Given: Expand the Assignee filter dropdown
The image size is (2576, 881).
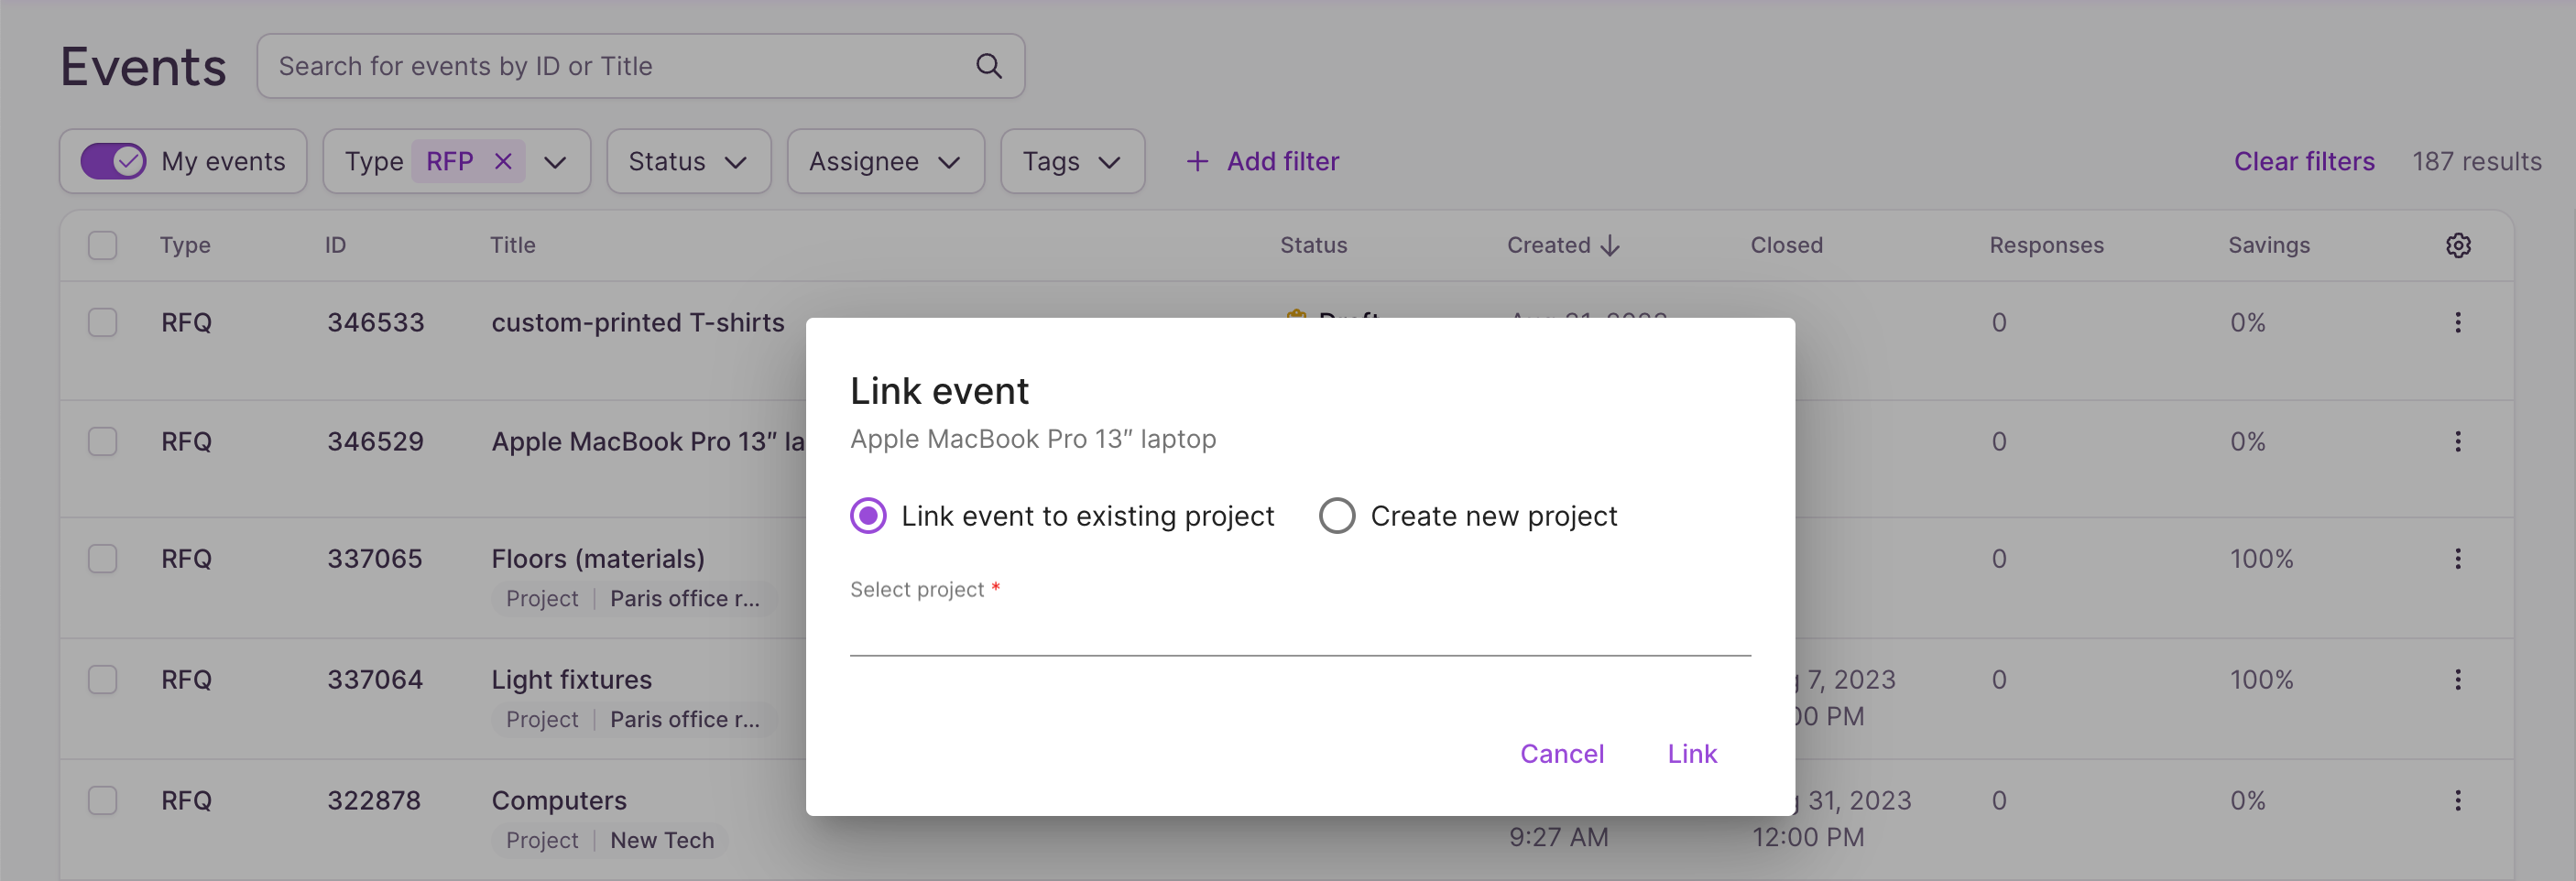Looking at the screenshot, I should (x=885, y=161).
